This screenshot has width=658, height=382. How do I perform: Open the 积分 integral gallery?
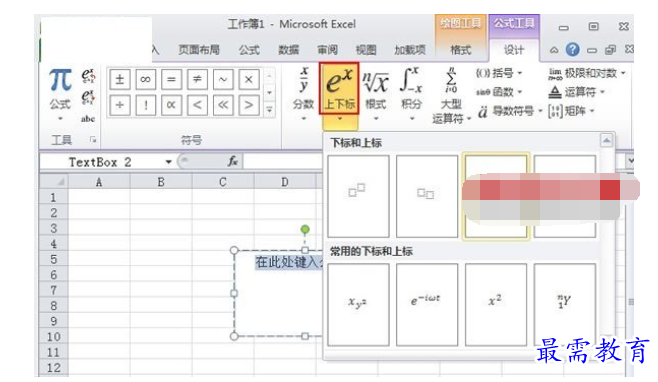[x=411, y=94]
